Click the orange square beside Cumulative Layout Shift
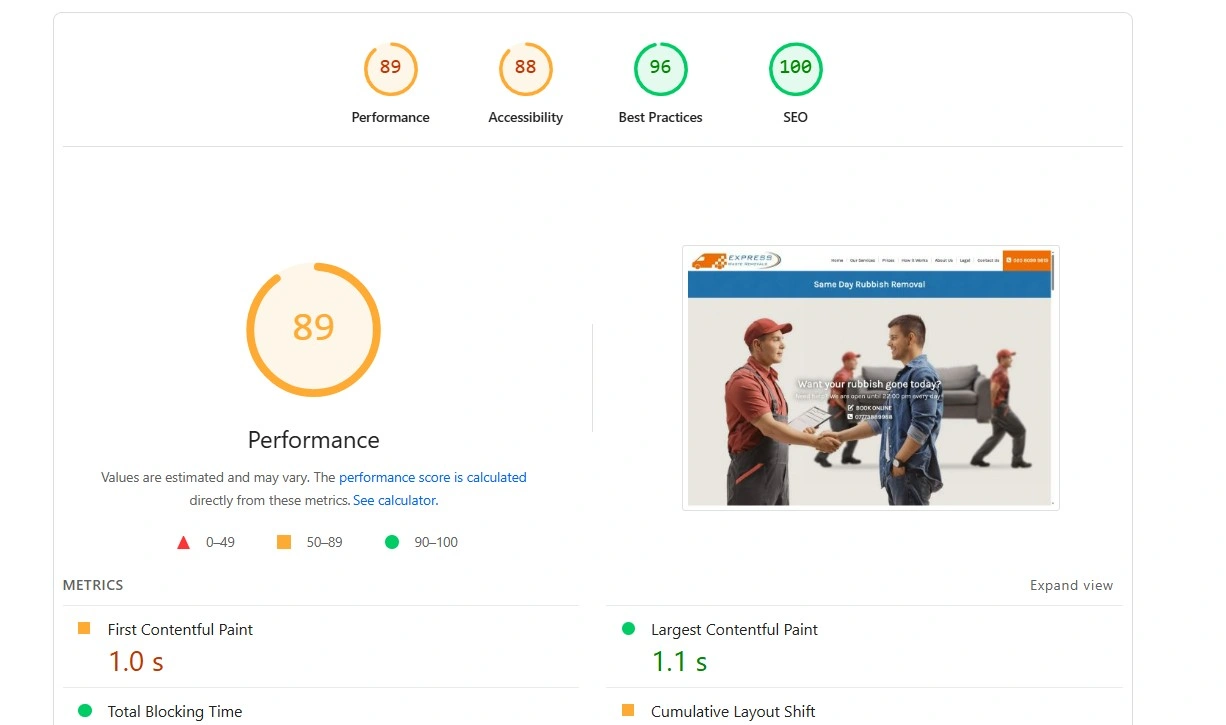 pyautogui.click(x=629, y=711)
